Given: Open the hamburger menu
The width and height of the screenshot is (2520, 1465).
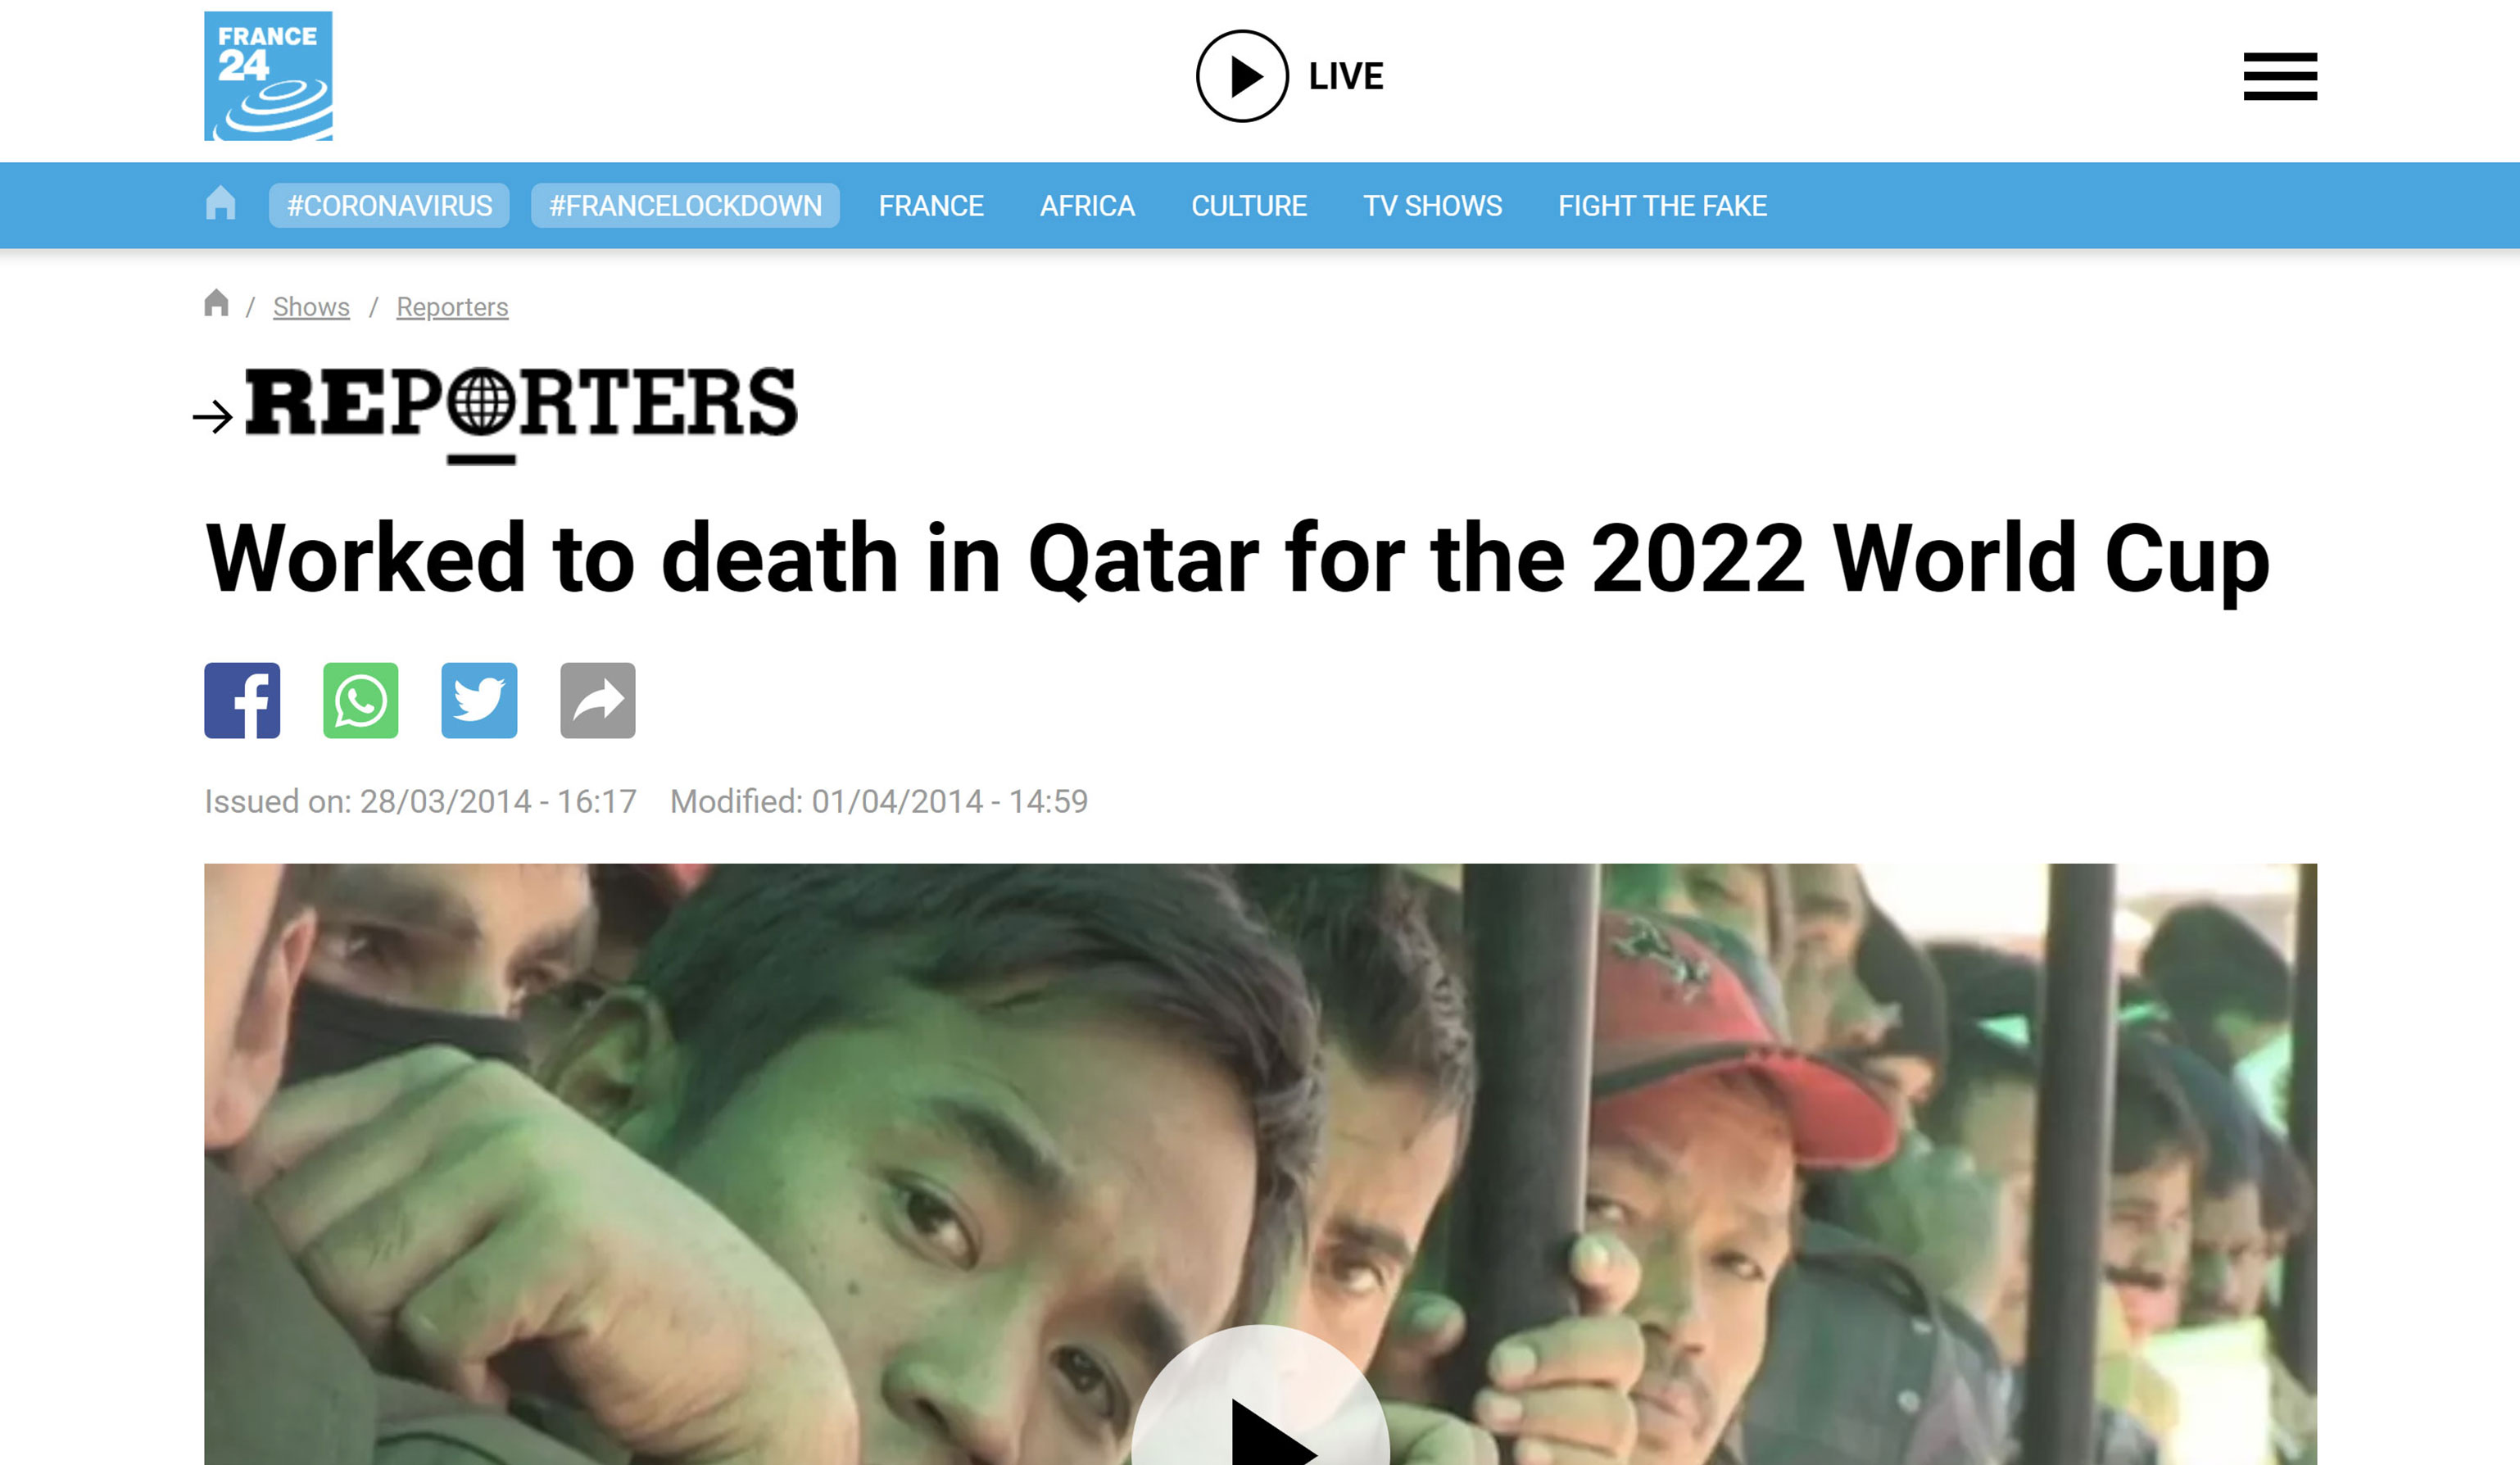Looking at the screenshot, I should (2280, 76).
